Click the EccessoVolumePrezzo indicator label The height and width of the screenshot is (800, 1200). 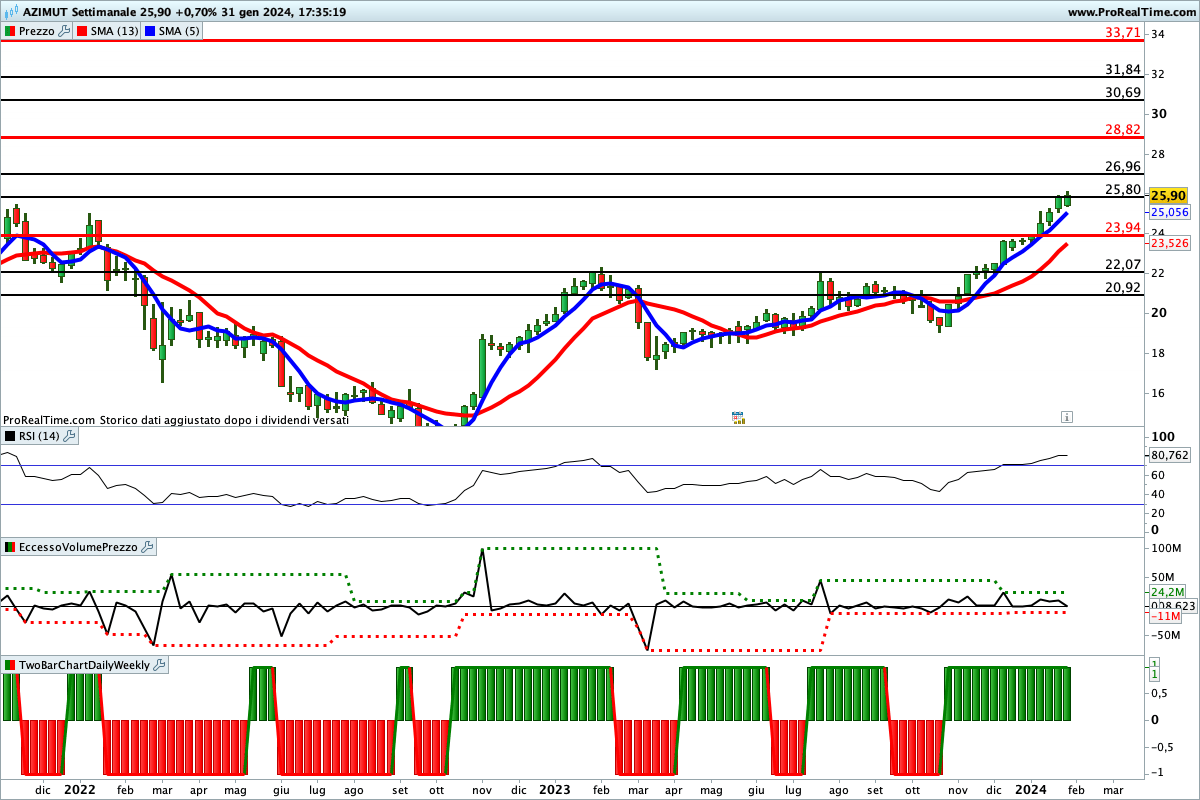click(x=76, y=547)
